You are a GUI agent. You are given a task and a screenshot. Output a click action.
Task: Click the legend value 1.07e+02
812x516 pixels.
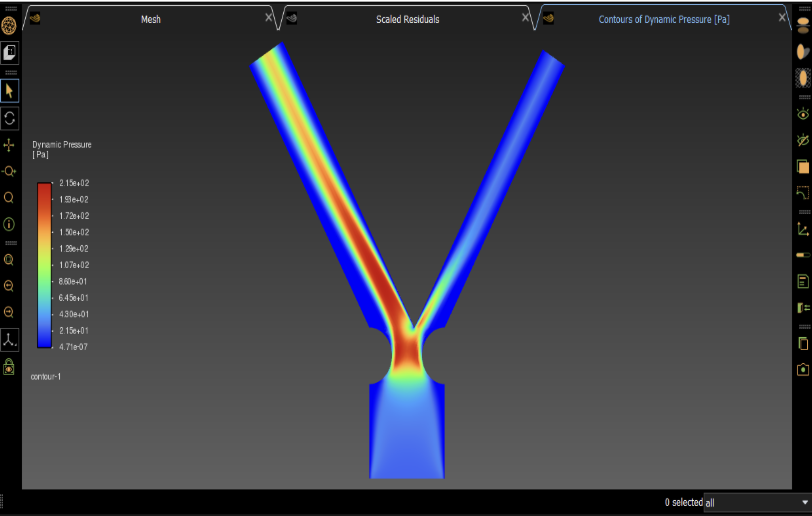point(74,265)
